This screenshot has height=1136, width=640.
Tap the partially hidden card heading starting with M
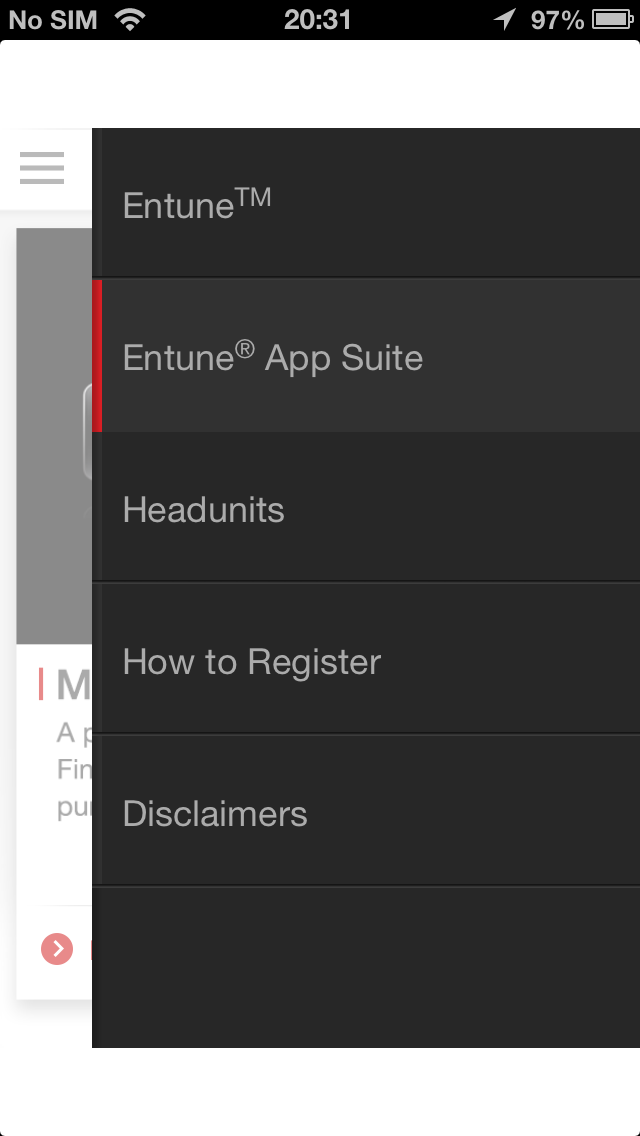click(x=74, y=685)
